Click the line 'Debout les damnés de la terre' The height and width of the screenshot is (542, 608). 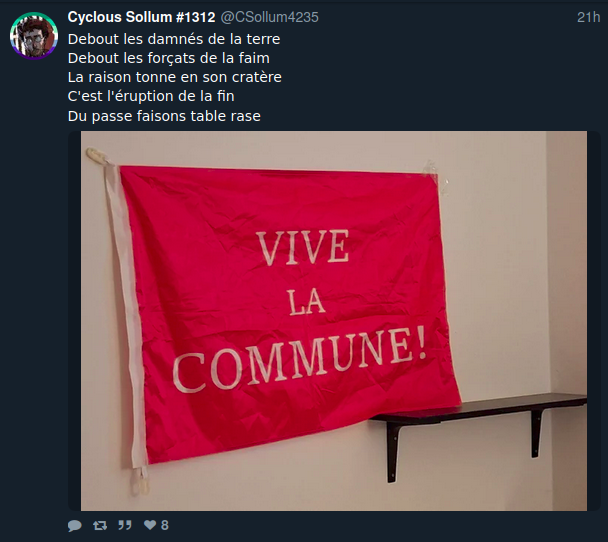pos(174,39)
